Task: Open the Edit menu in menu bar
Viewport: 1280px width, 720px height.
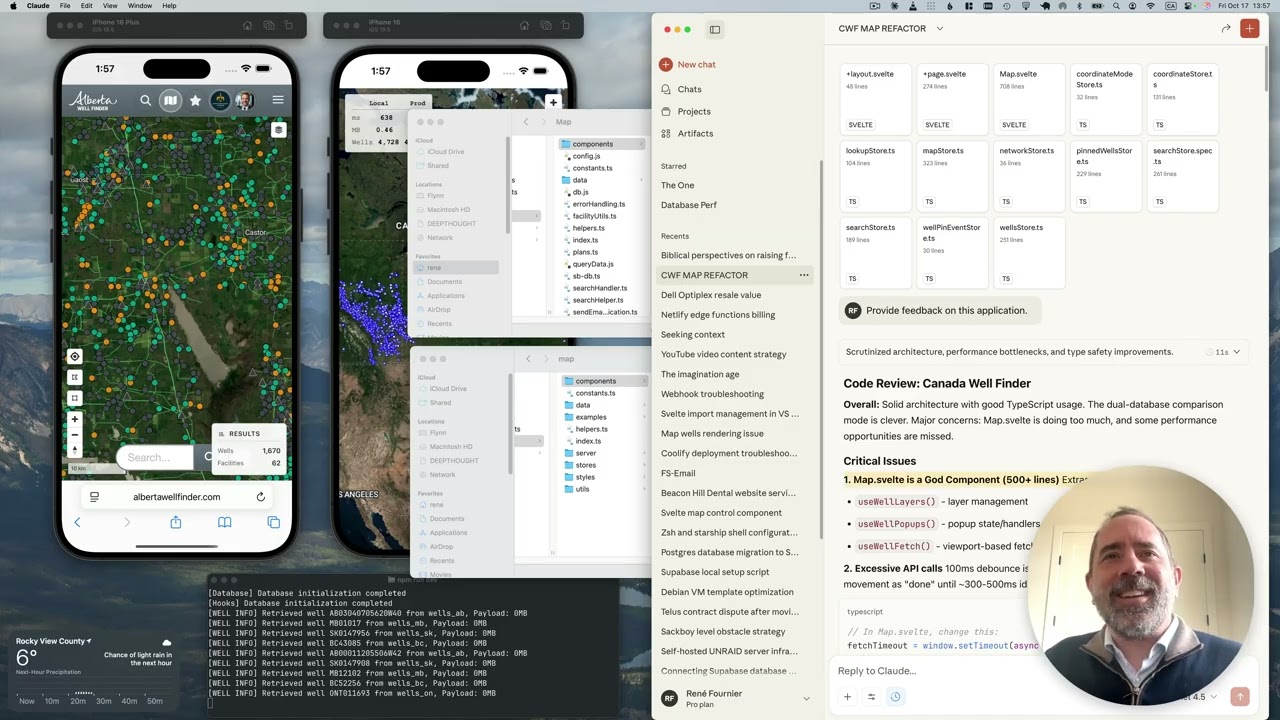Action: [87, 6]
